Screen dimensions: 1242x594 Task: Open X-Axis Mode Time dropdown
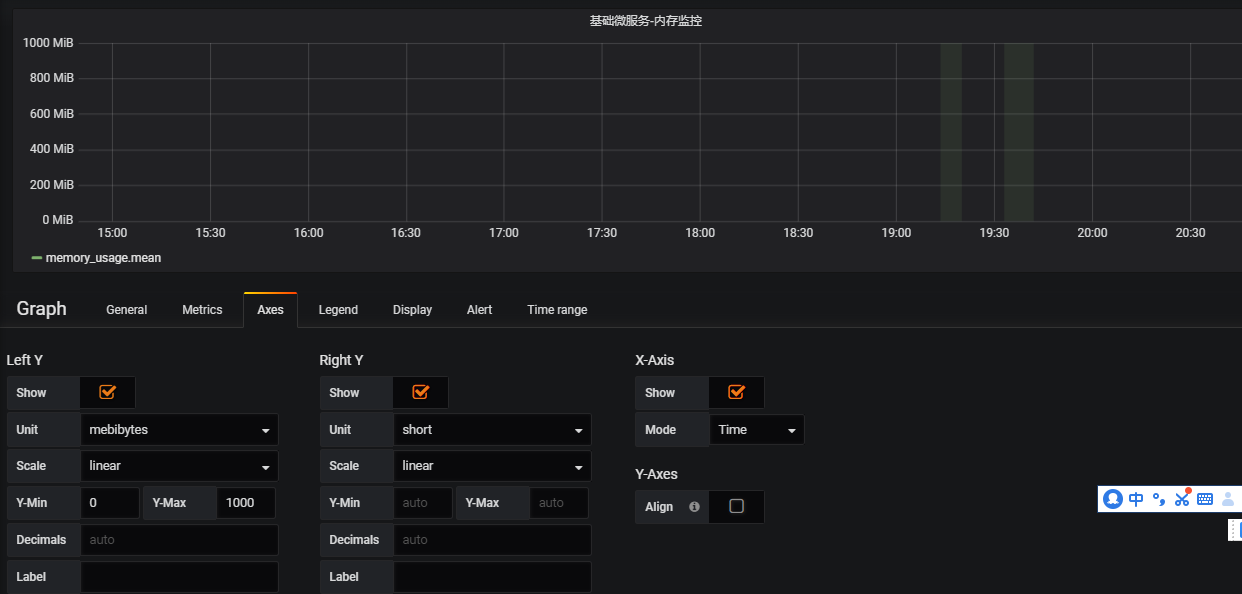tap(757, 430)
